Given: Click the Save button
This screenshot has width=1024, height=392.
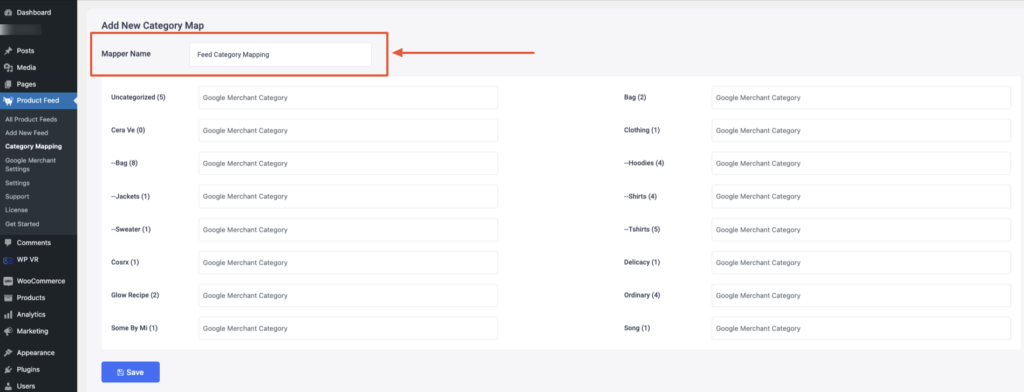Looking at the screenshot, I should click(130, 372).
